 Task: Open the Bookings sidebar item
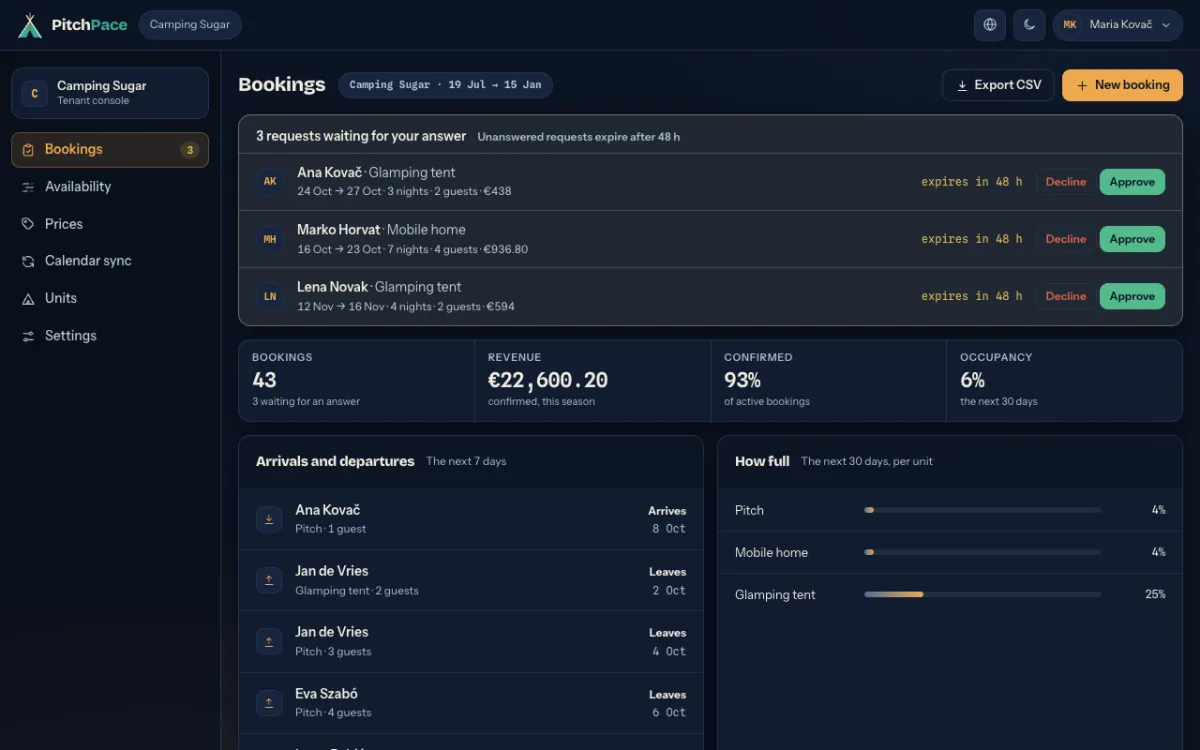(x=110, y=150)
